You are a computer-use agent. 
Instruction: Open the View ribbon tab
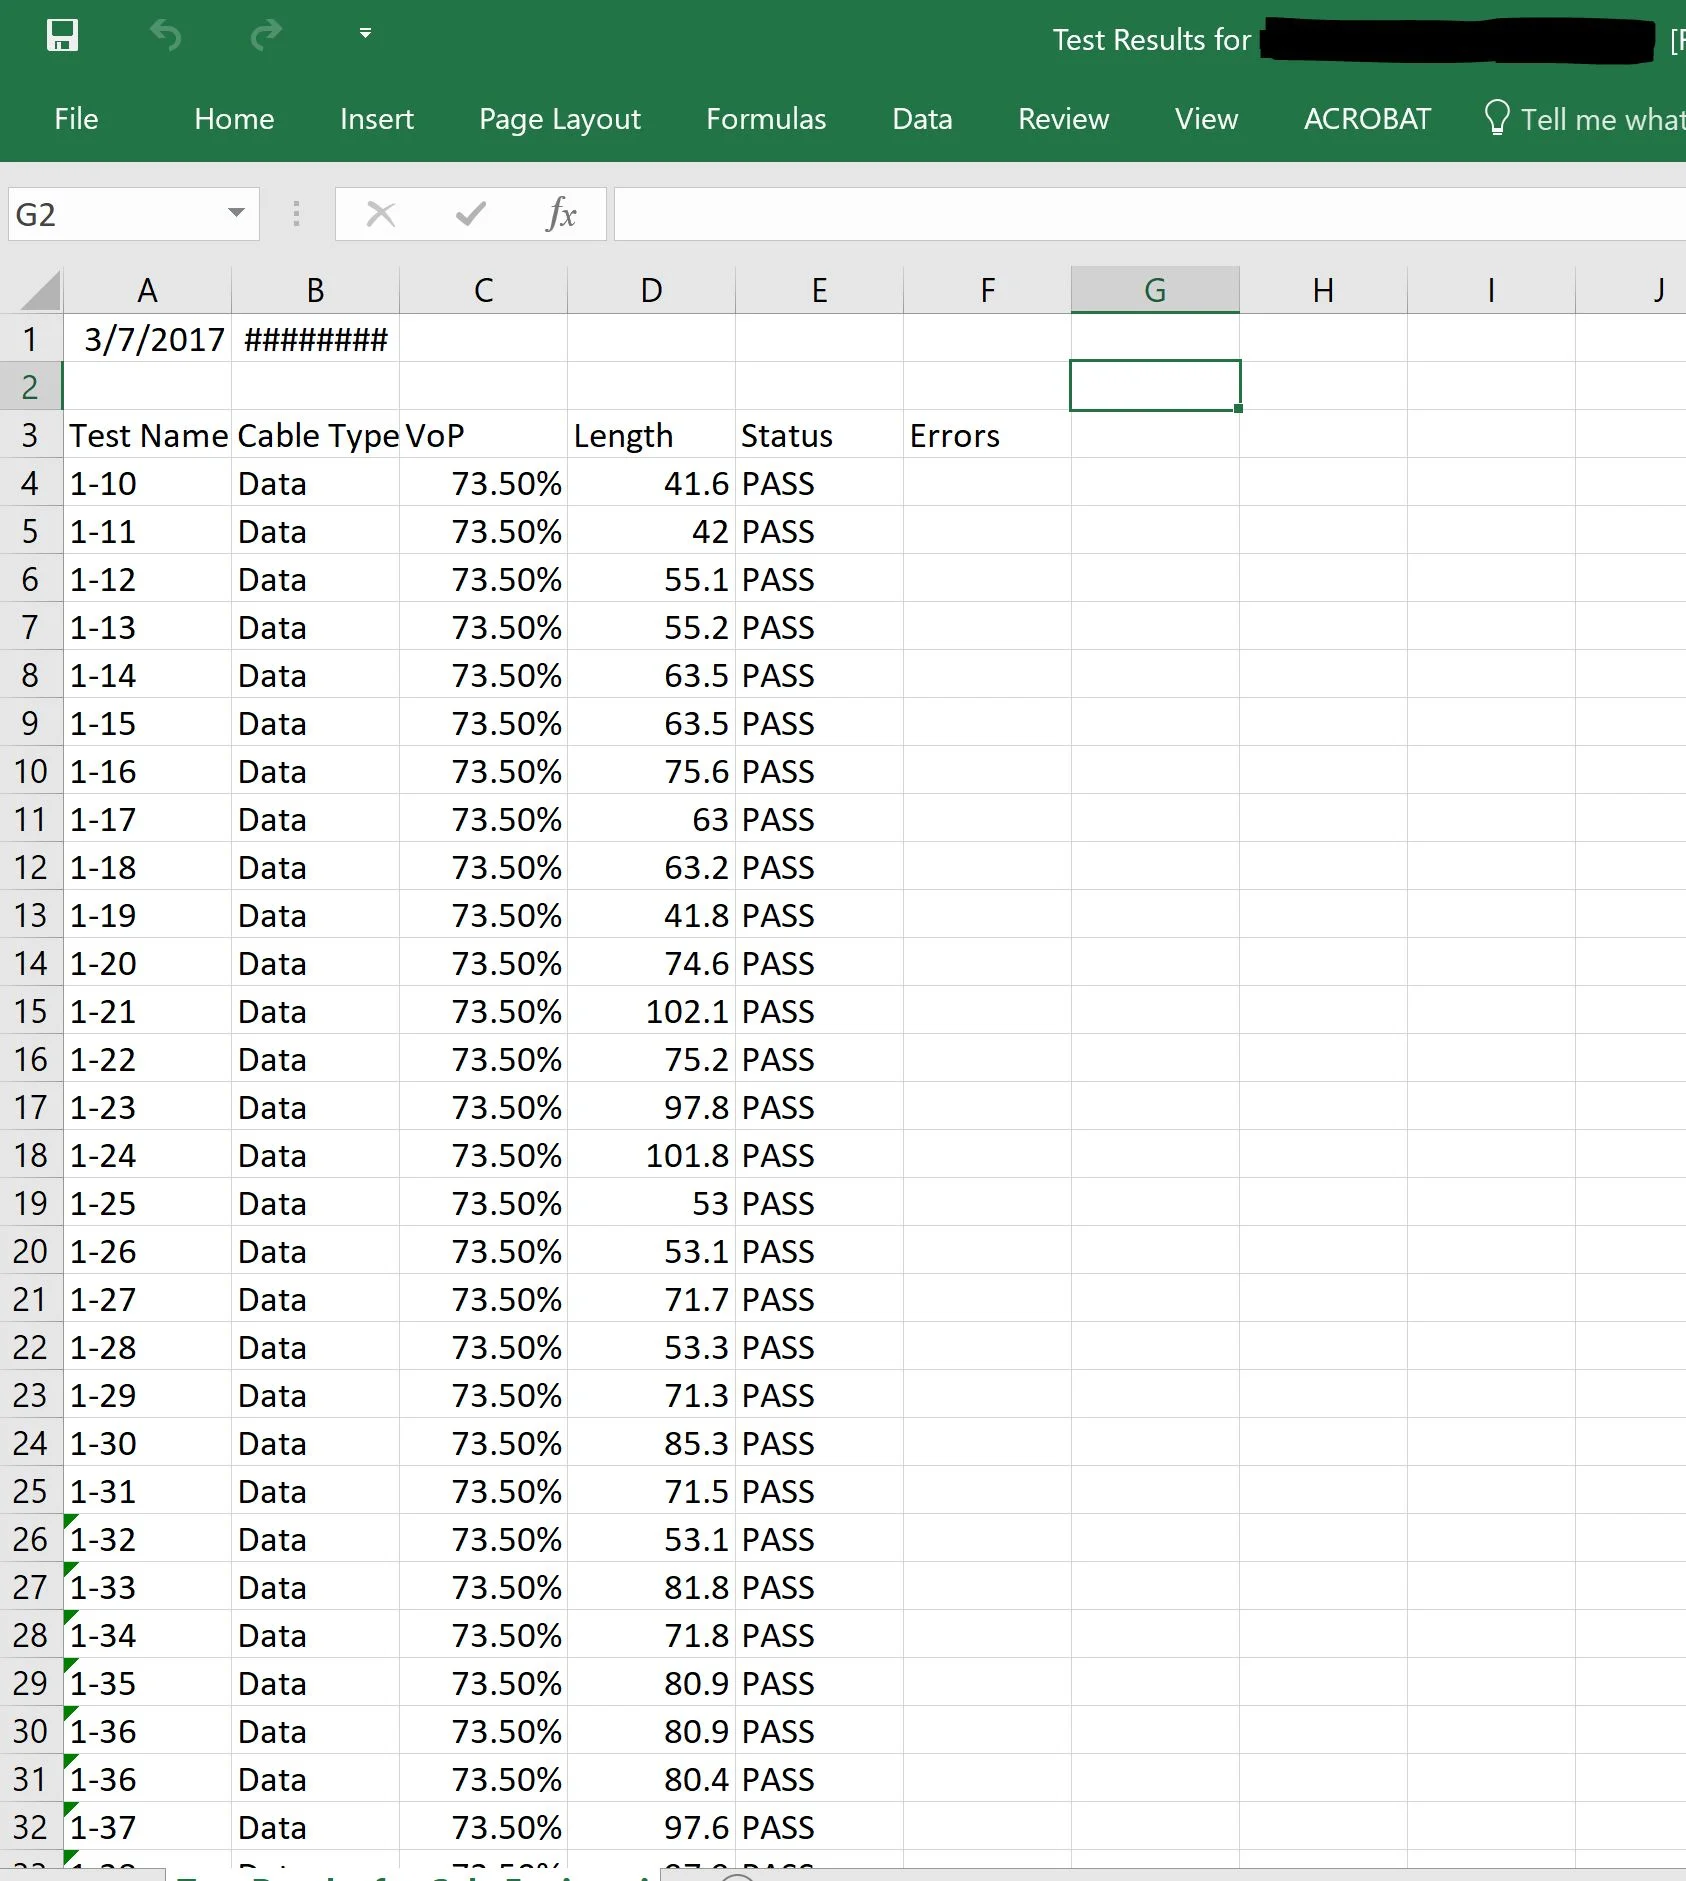pos(1206,119)
